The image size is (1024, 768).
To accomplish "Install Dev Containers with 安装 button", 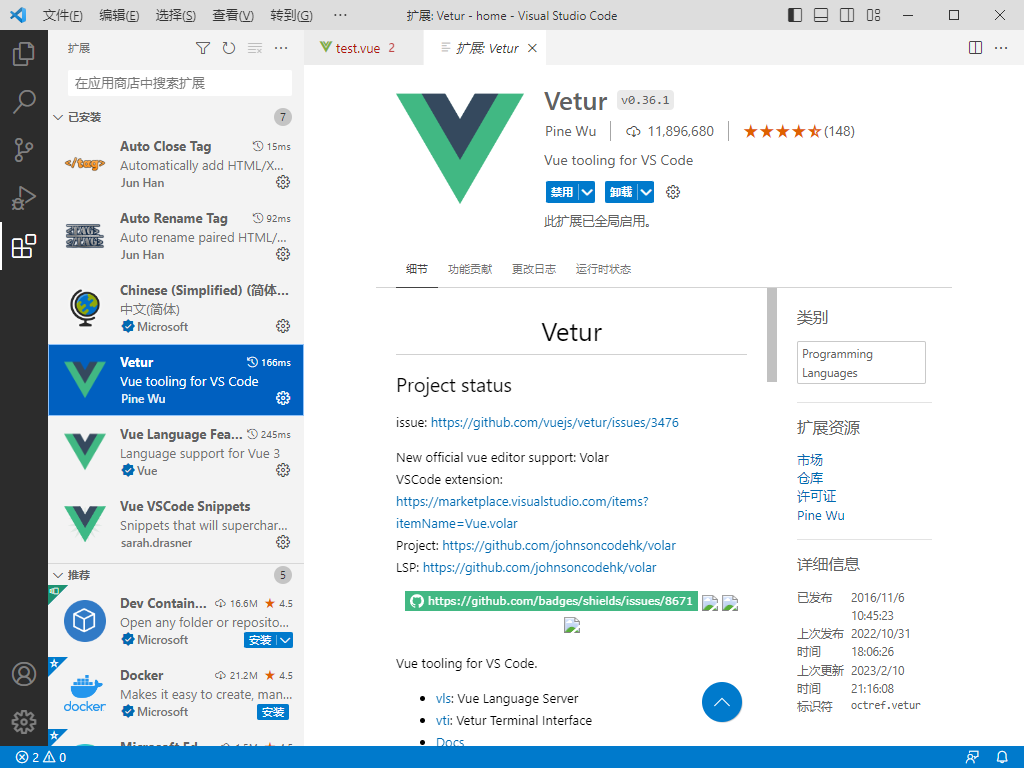I will coord(261,640).
